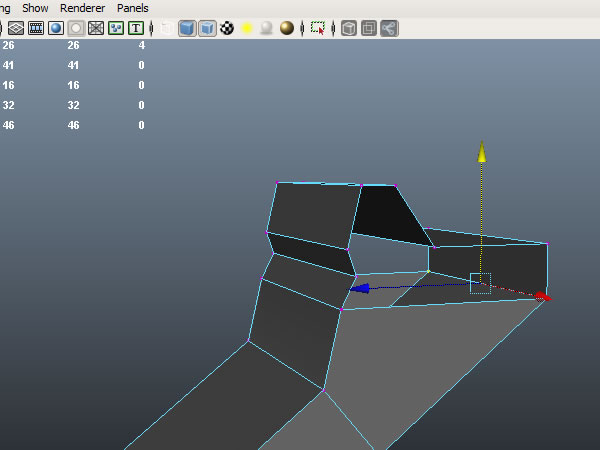
Task: Click Use All Lights yellow icon
Action: coord(246,28)
